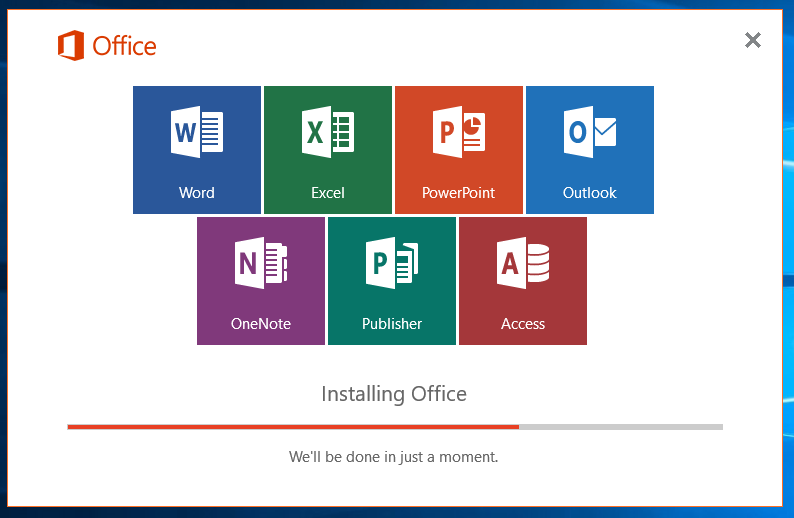Select the Excel app tile
The image size is (794, 518).
(328, 150)
